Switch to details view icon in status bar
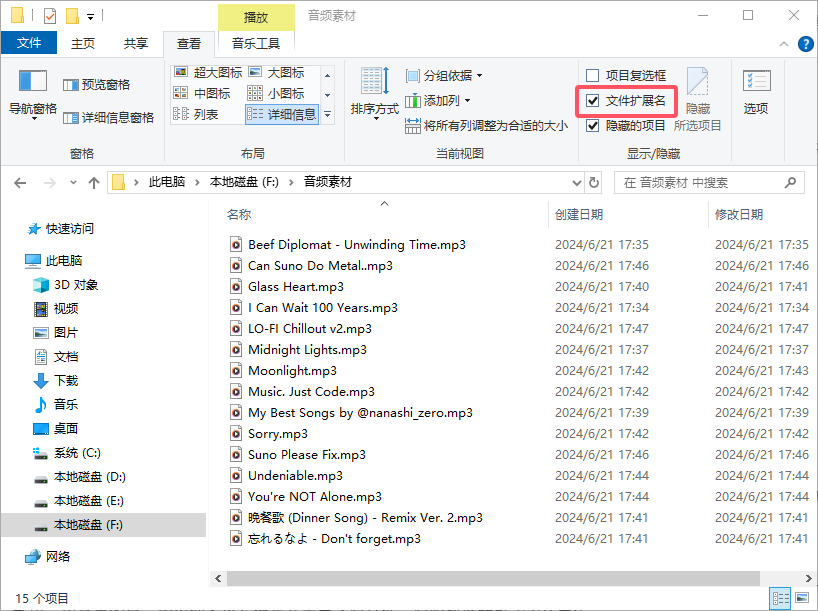The image size is (818, 611). 780,598
